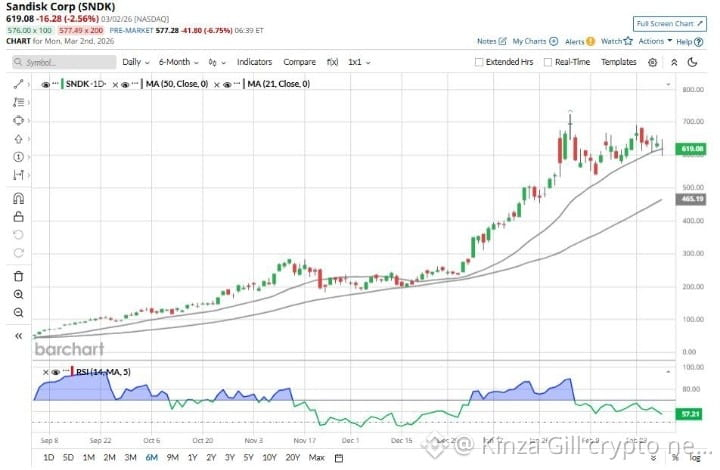Viewport: 720px width, 470px height.
Task: Open Notes for this chart
Action: 491,41
